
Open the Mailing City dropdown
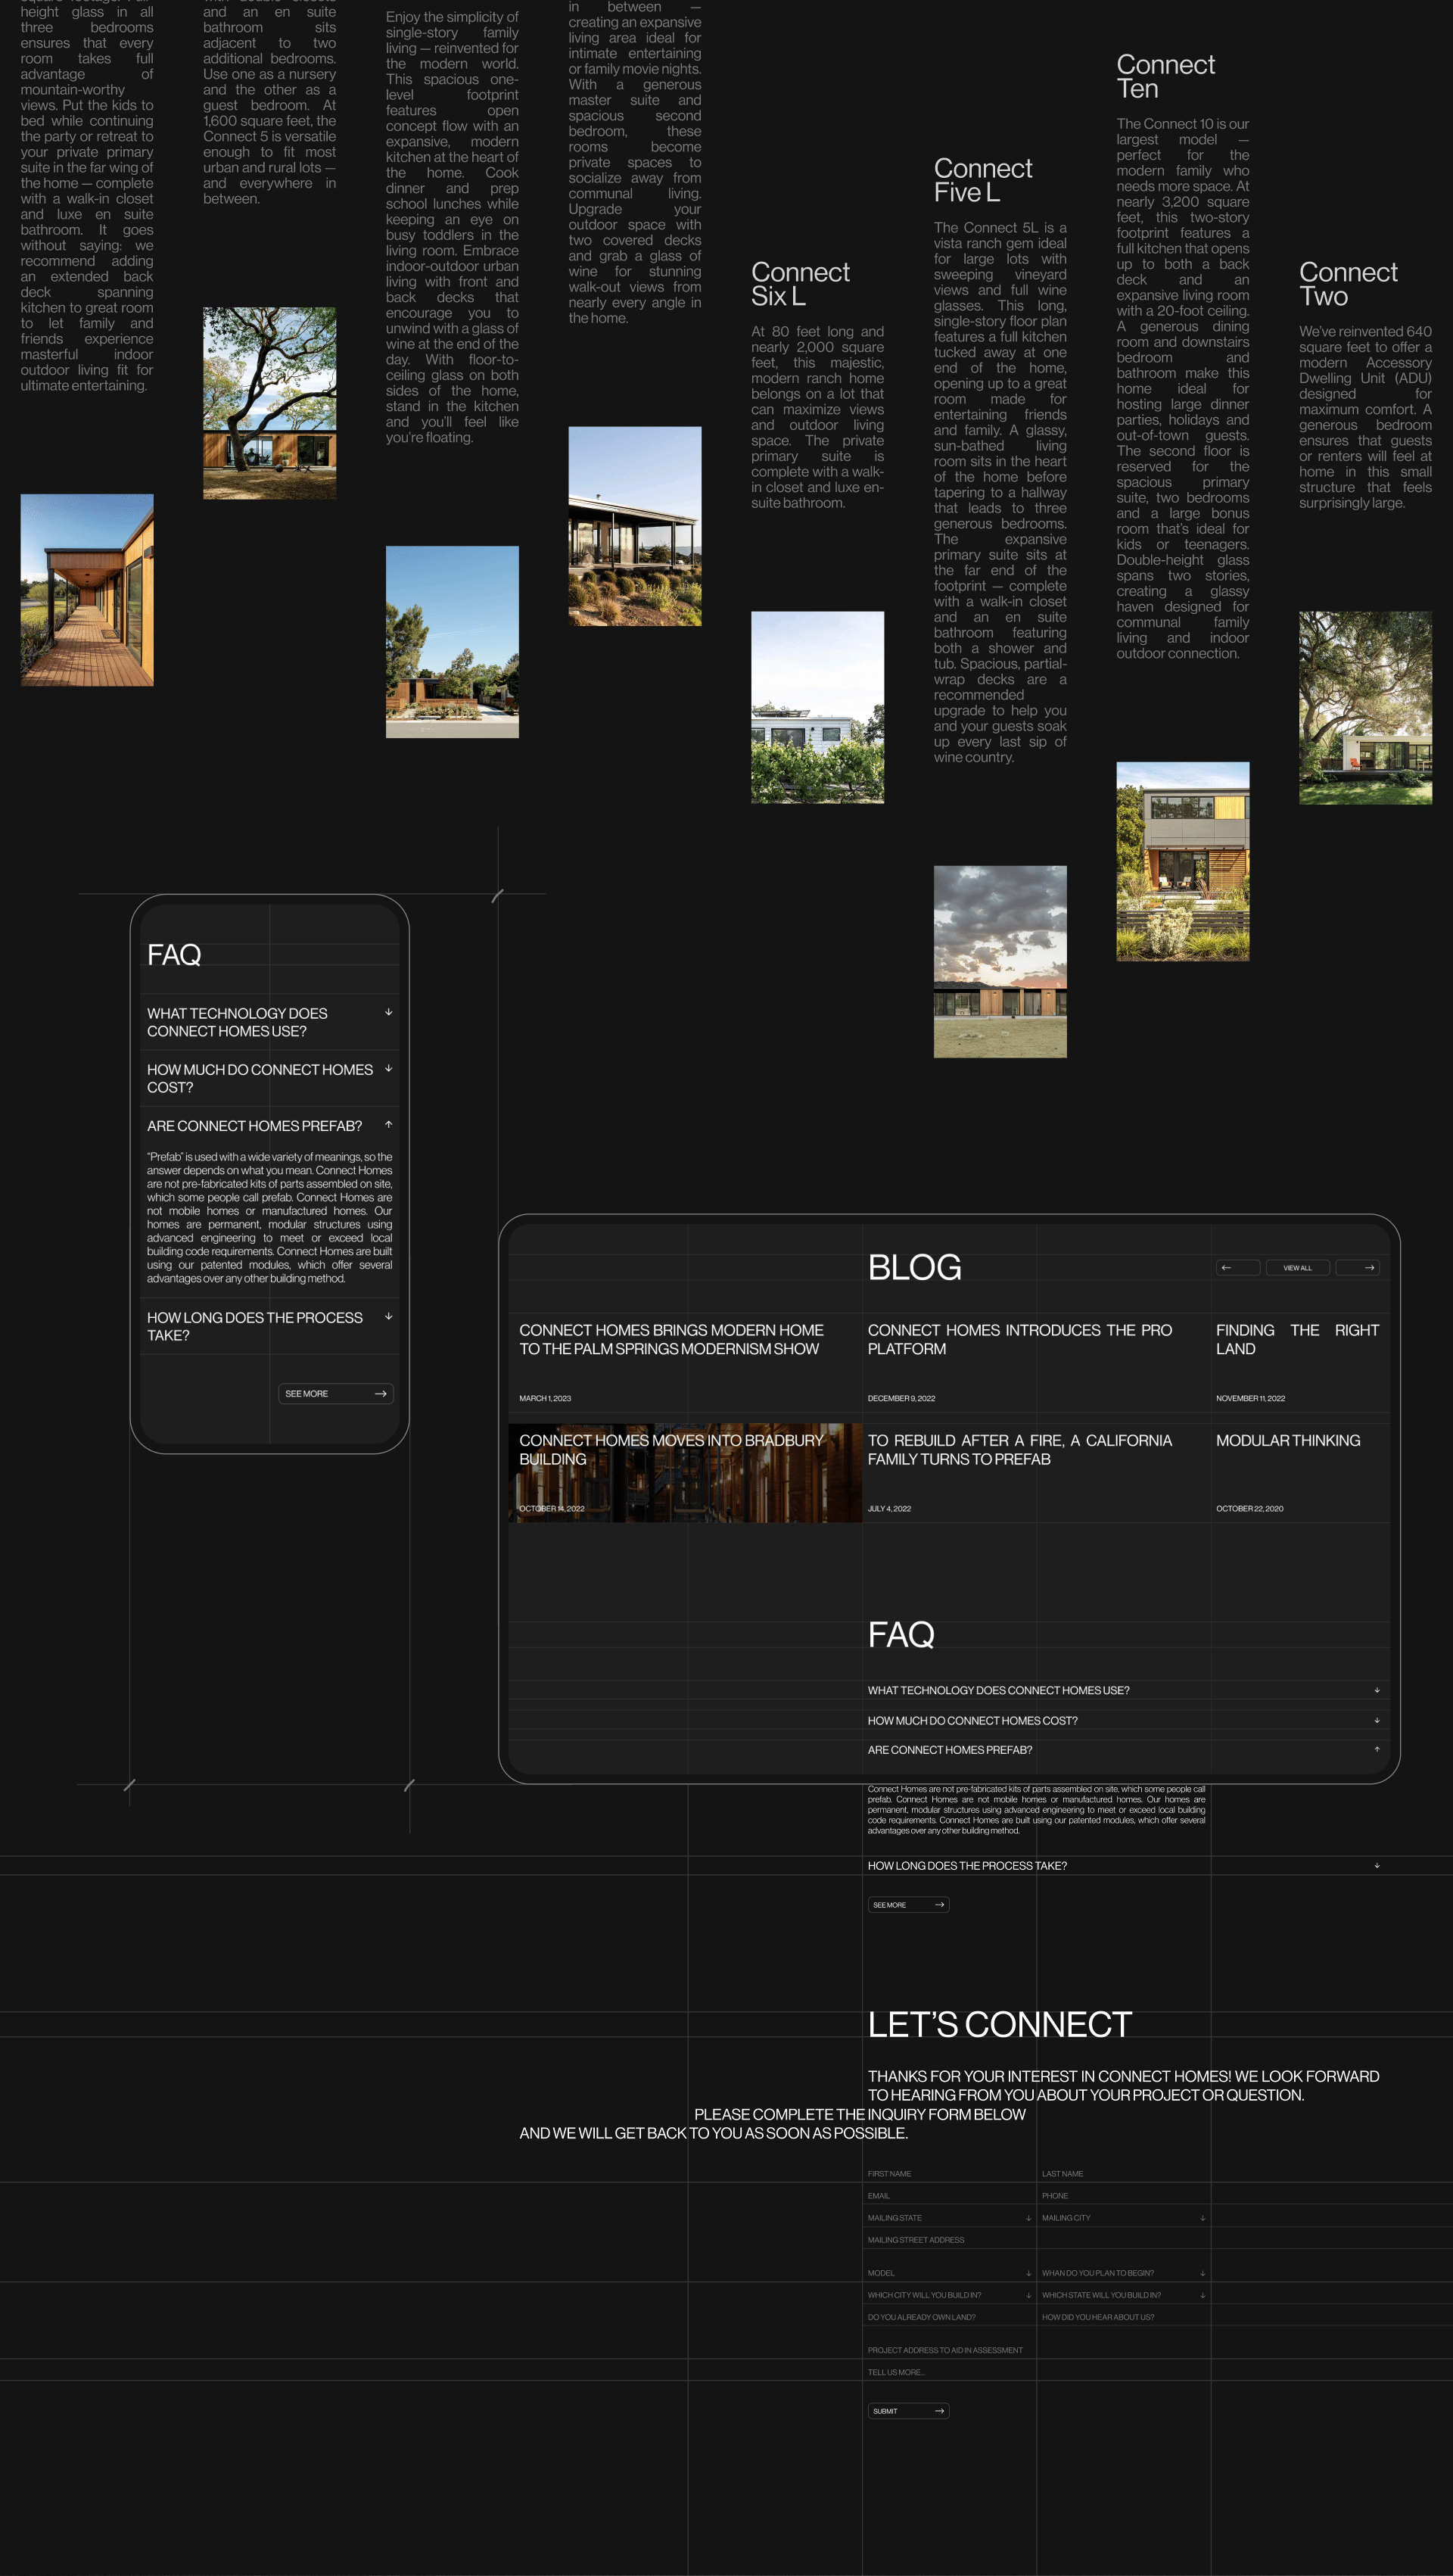click(1122, 2217)
